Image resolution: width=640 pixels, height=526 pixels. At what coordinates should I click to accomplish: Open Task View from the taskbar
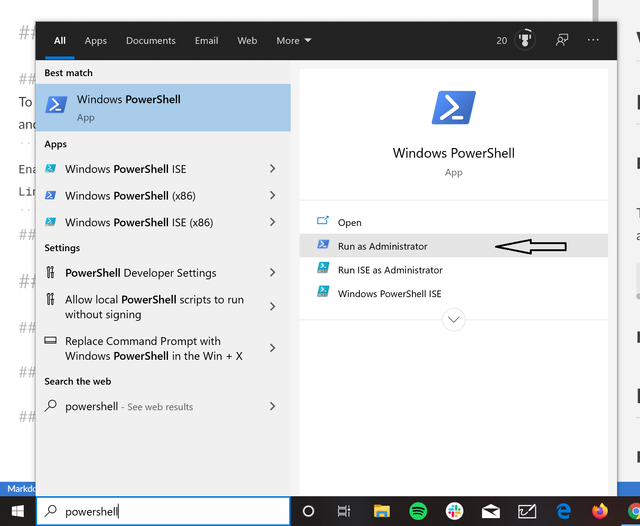[344, 511]
